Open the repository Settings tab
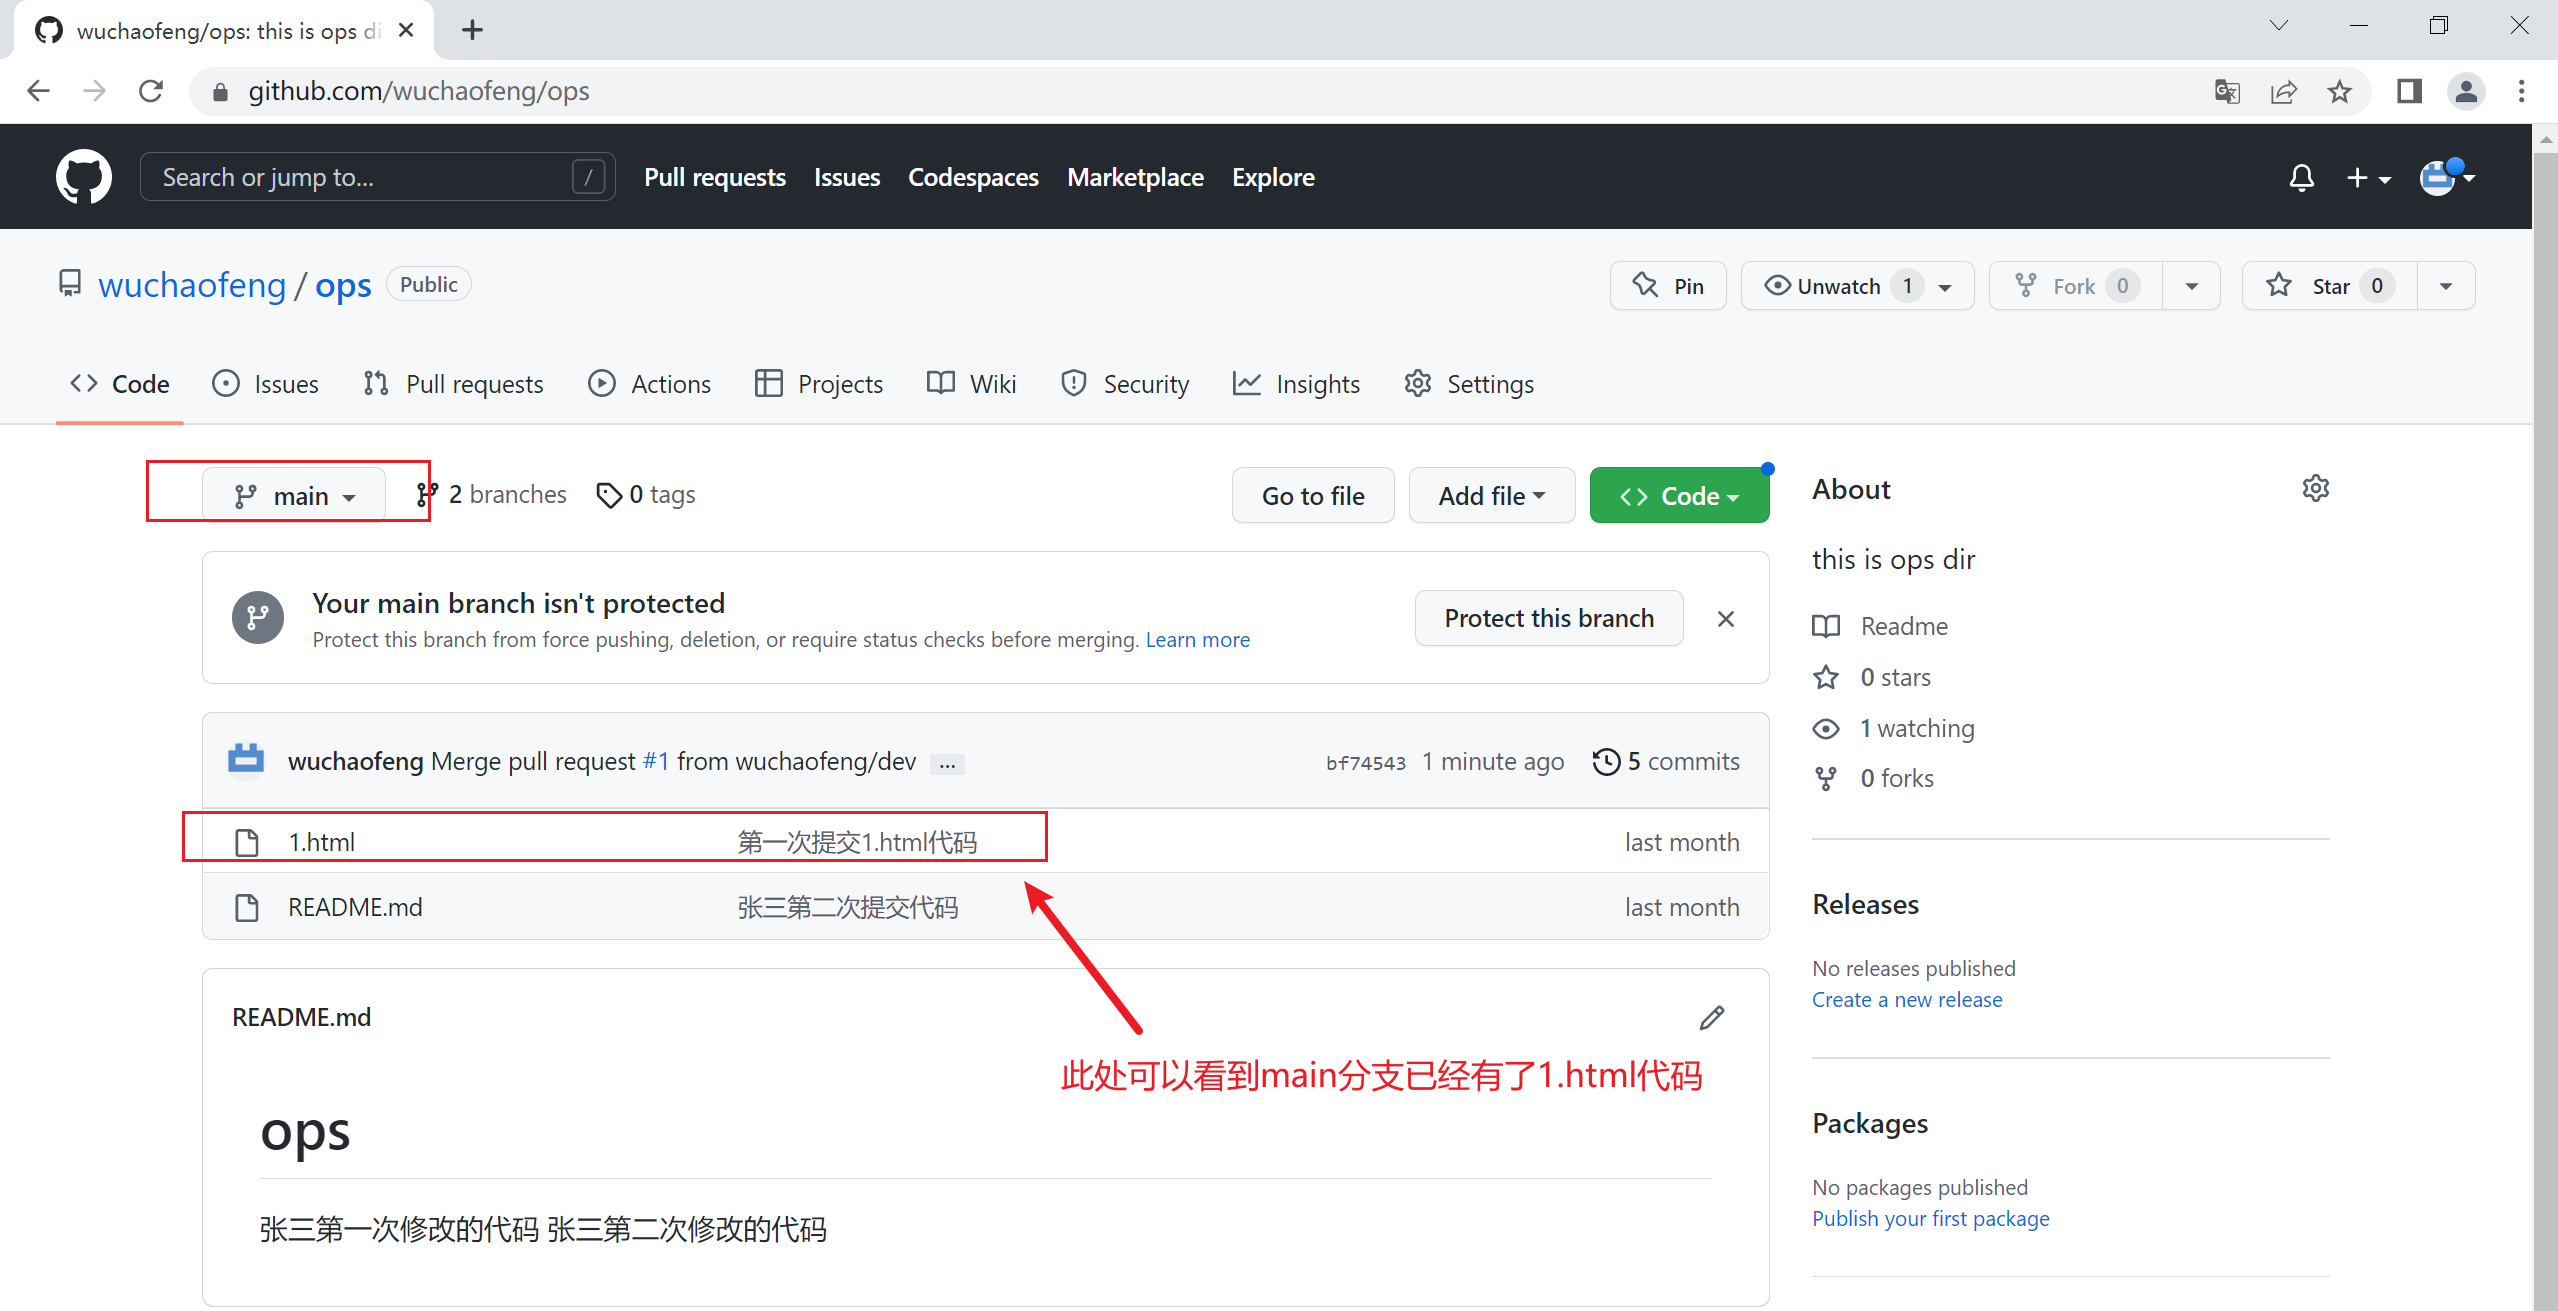 (x=1468, y=384)
